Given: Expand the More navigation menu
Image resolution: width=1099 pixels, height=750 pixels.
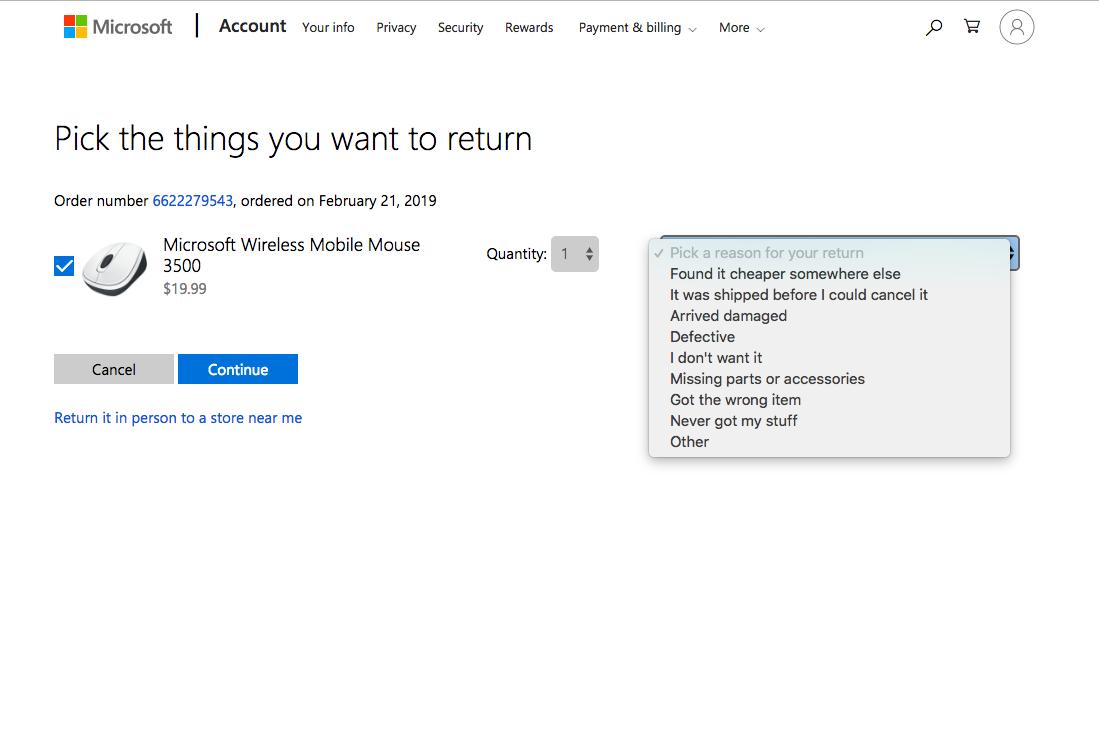Looking at the screenshot, I should (x=741, y=28).
